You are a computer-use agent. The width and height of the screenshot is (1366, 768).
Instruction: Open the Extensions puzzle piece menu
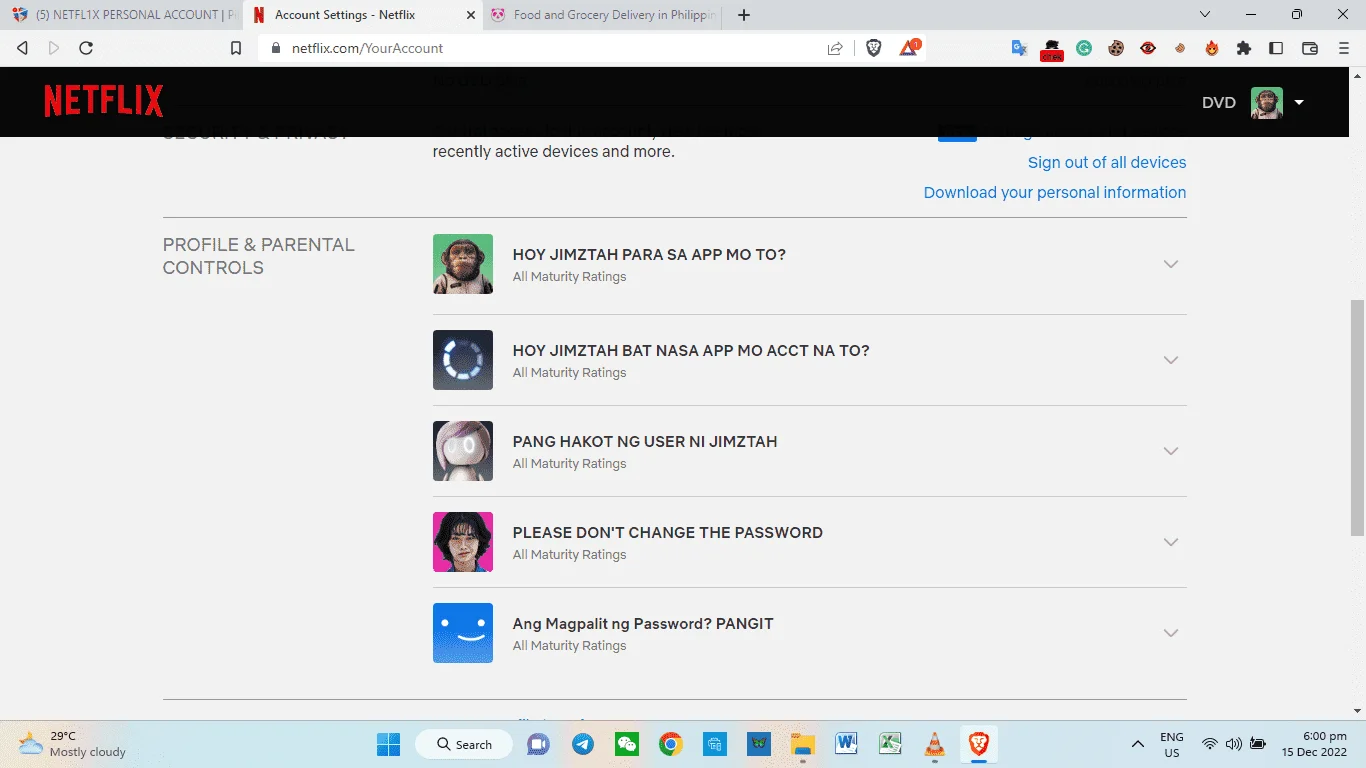pyautogui.click(x=1244, y=48)
